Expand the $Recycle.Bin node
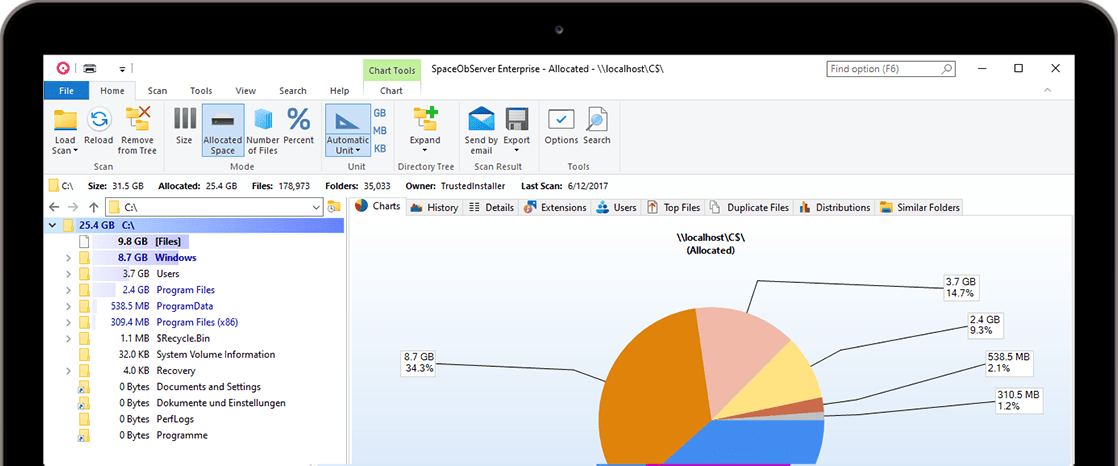1118x466 pixels. 68,338
